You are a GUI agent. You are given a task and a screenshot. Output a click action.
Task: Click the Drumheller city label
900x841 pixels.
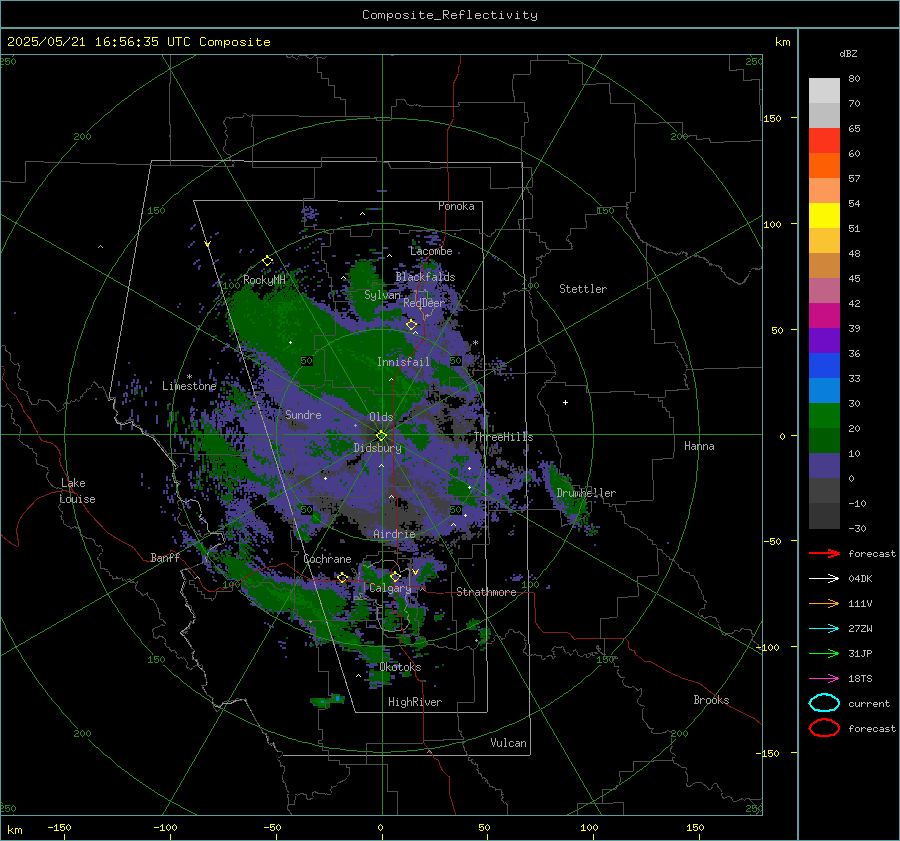click(x=586, y=493)
